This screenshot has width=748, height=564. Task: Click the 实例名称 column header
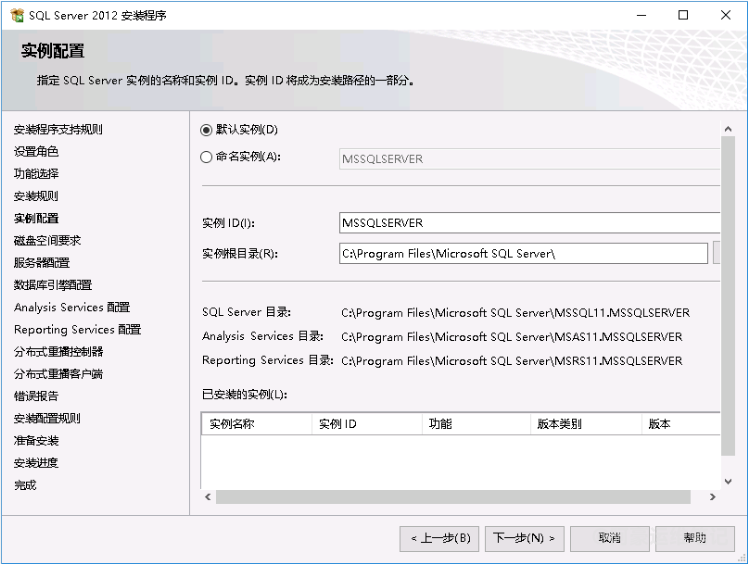point(256,424)
